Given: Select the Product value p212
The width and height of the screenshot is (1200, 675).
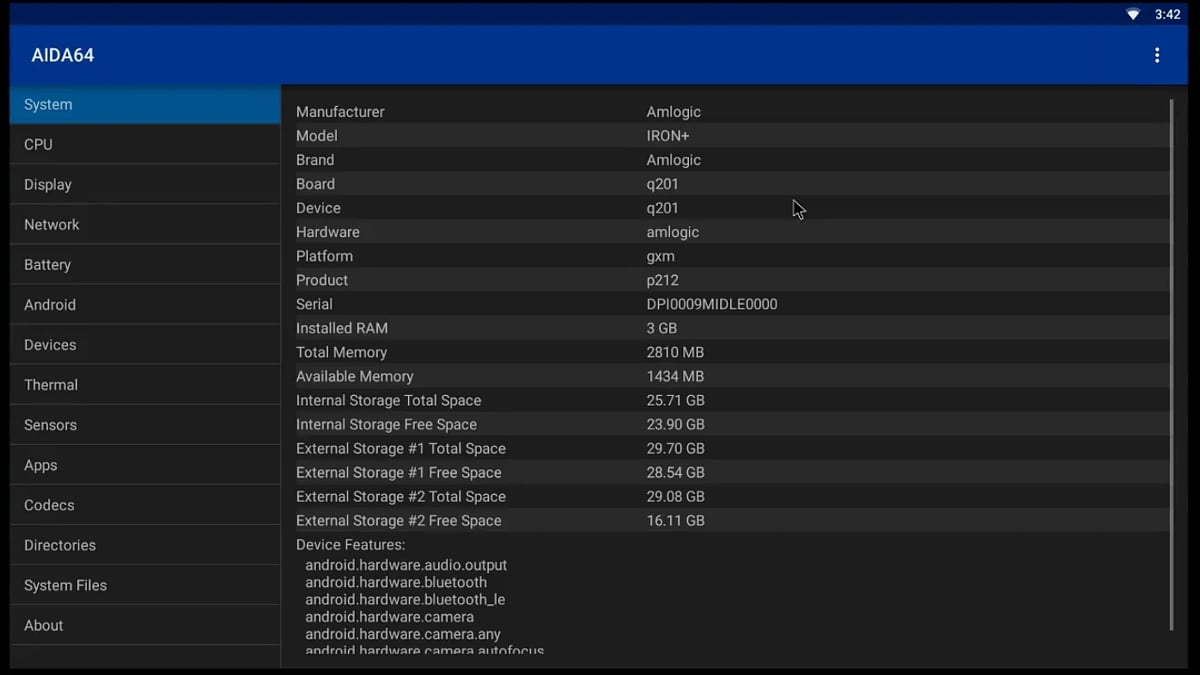Looking at the screenshot, I should (663, 280).
